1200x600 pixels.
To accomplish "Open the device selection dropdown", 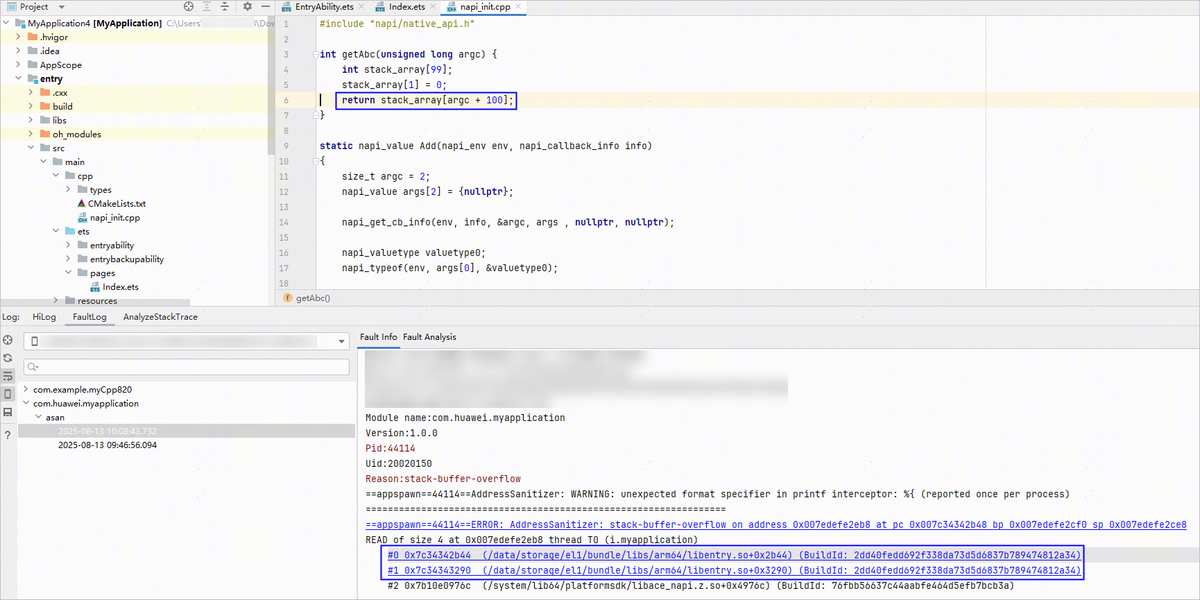I will [x=342, y=342].
